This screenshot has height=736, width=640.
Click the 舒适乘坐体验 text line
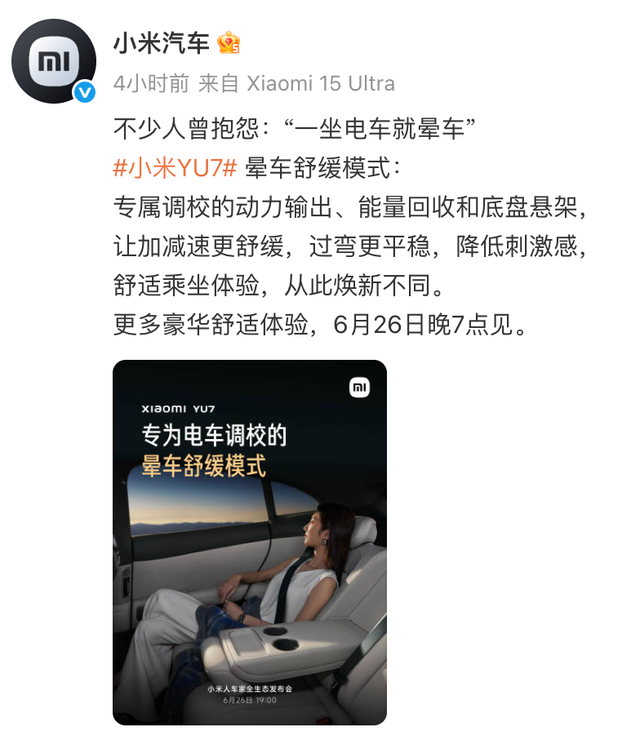(x=278, y=285)
